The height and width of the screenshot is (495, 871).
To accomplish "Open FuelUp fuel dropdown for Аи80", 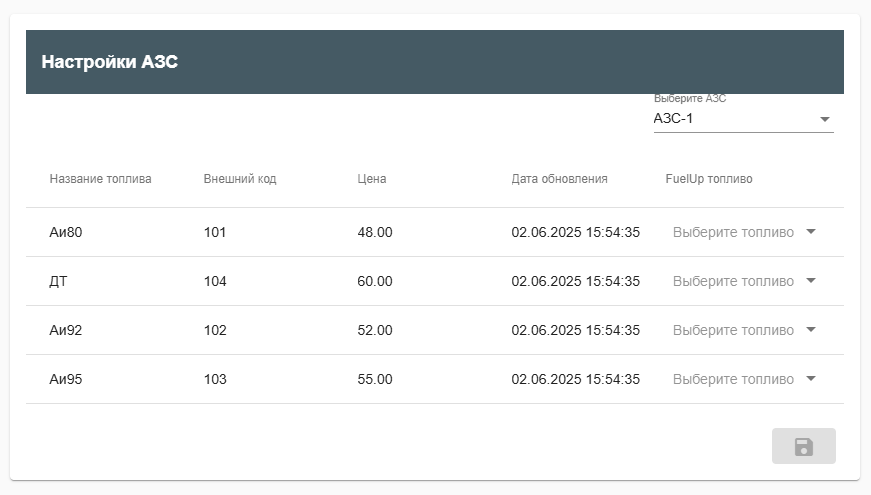I will coord(744,232).
